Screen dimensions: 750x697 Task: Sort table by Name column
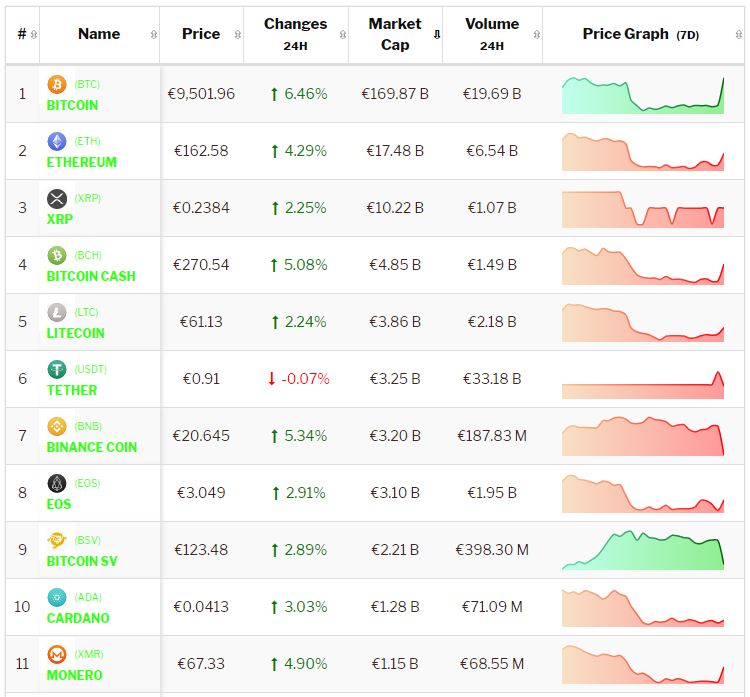pos(99,34)
